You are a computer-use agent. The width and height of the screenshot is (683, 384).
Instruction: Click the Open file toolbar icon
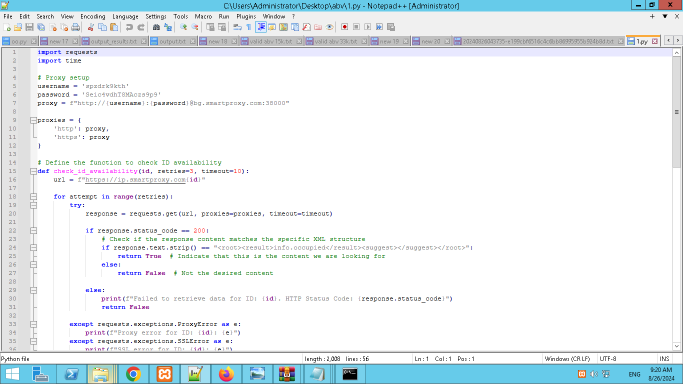[x=18, y=27]
